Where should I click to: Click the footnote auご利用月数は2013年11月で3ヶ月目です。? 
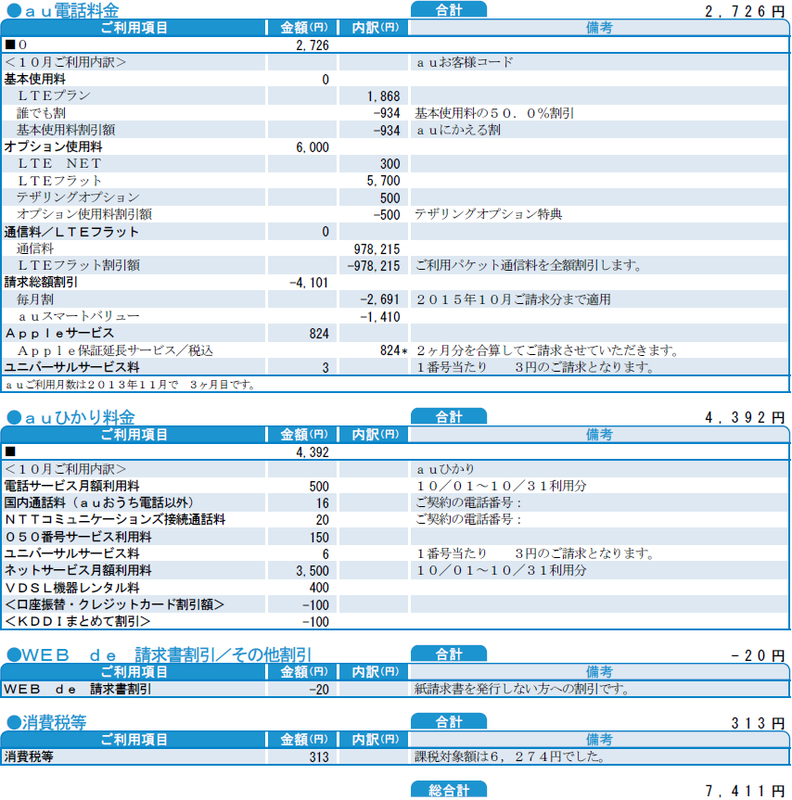[131, 384]
